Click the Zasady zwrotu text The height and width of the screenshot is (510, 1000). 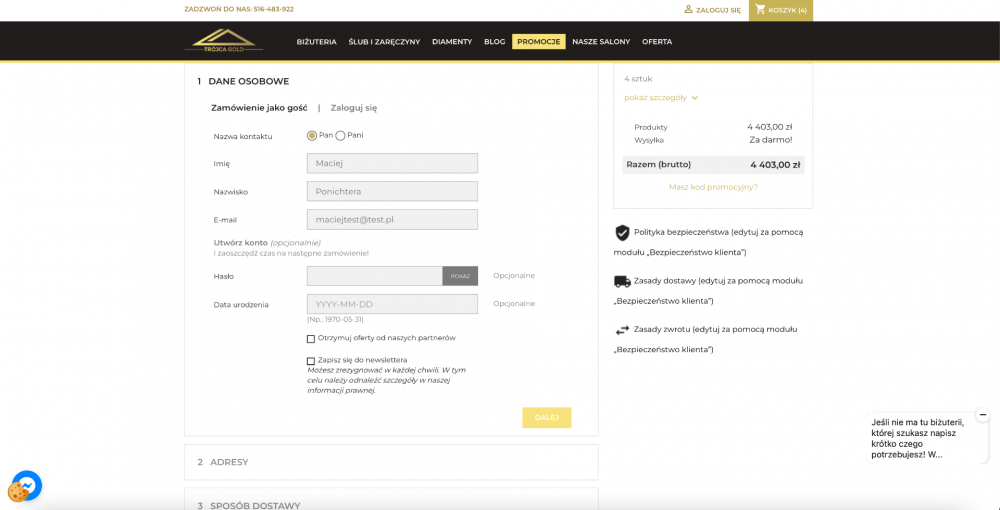point(706,339)
